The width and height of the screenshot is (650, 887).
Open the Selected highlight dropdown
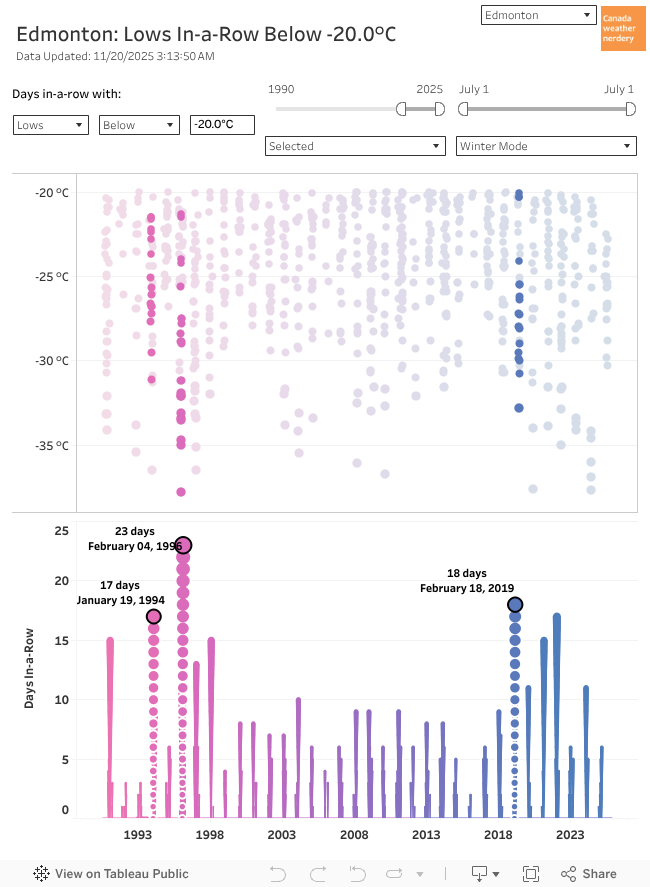pyautogui.click(x=355, y=146)
